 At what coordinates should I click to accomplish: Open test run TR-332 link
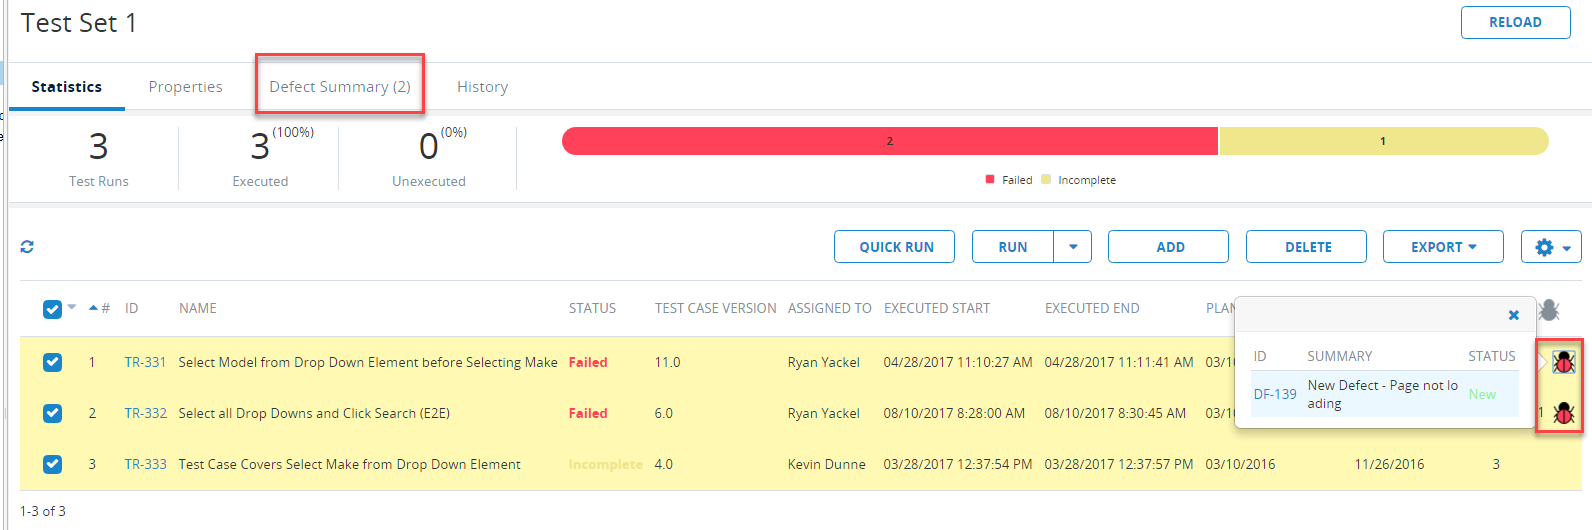[x=145, y=413]
